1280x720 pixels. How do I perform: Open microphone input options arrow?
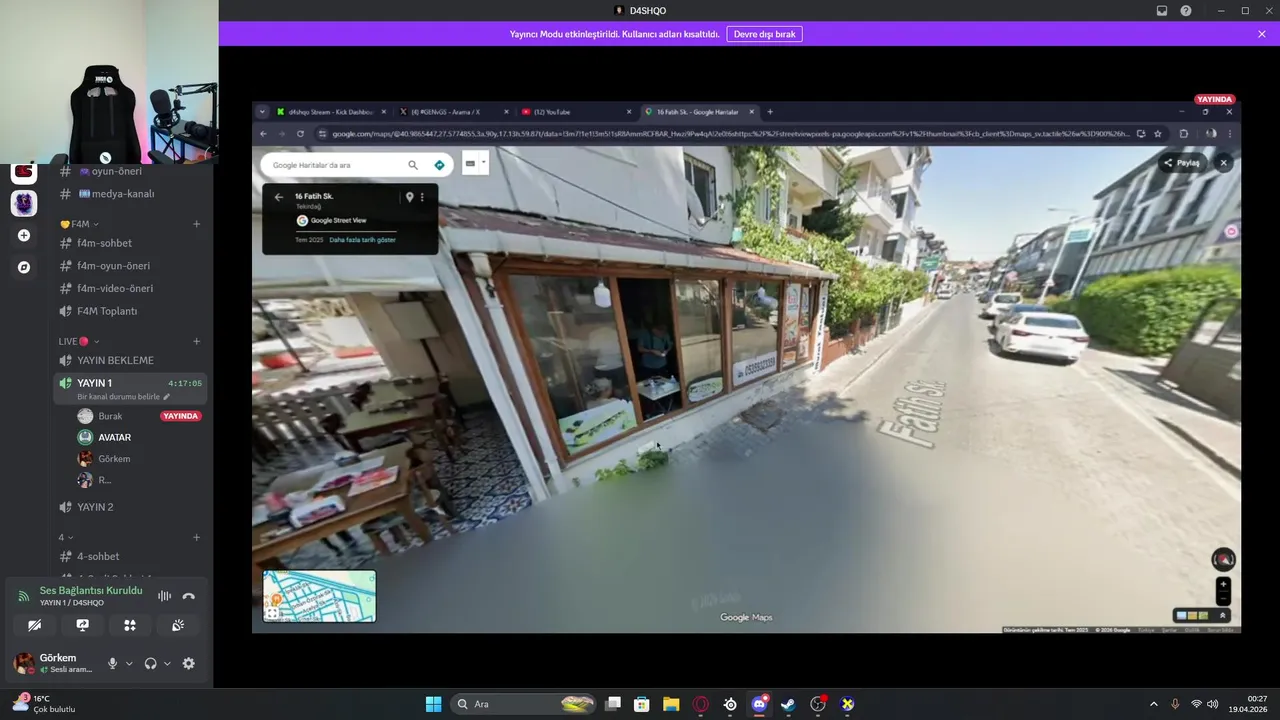[x=129, y=663]
